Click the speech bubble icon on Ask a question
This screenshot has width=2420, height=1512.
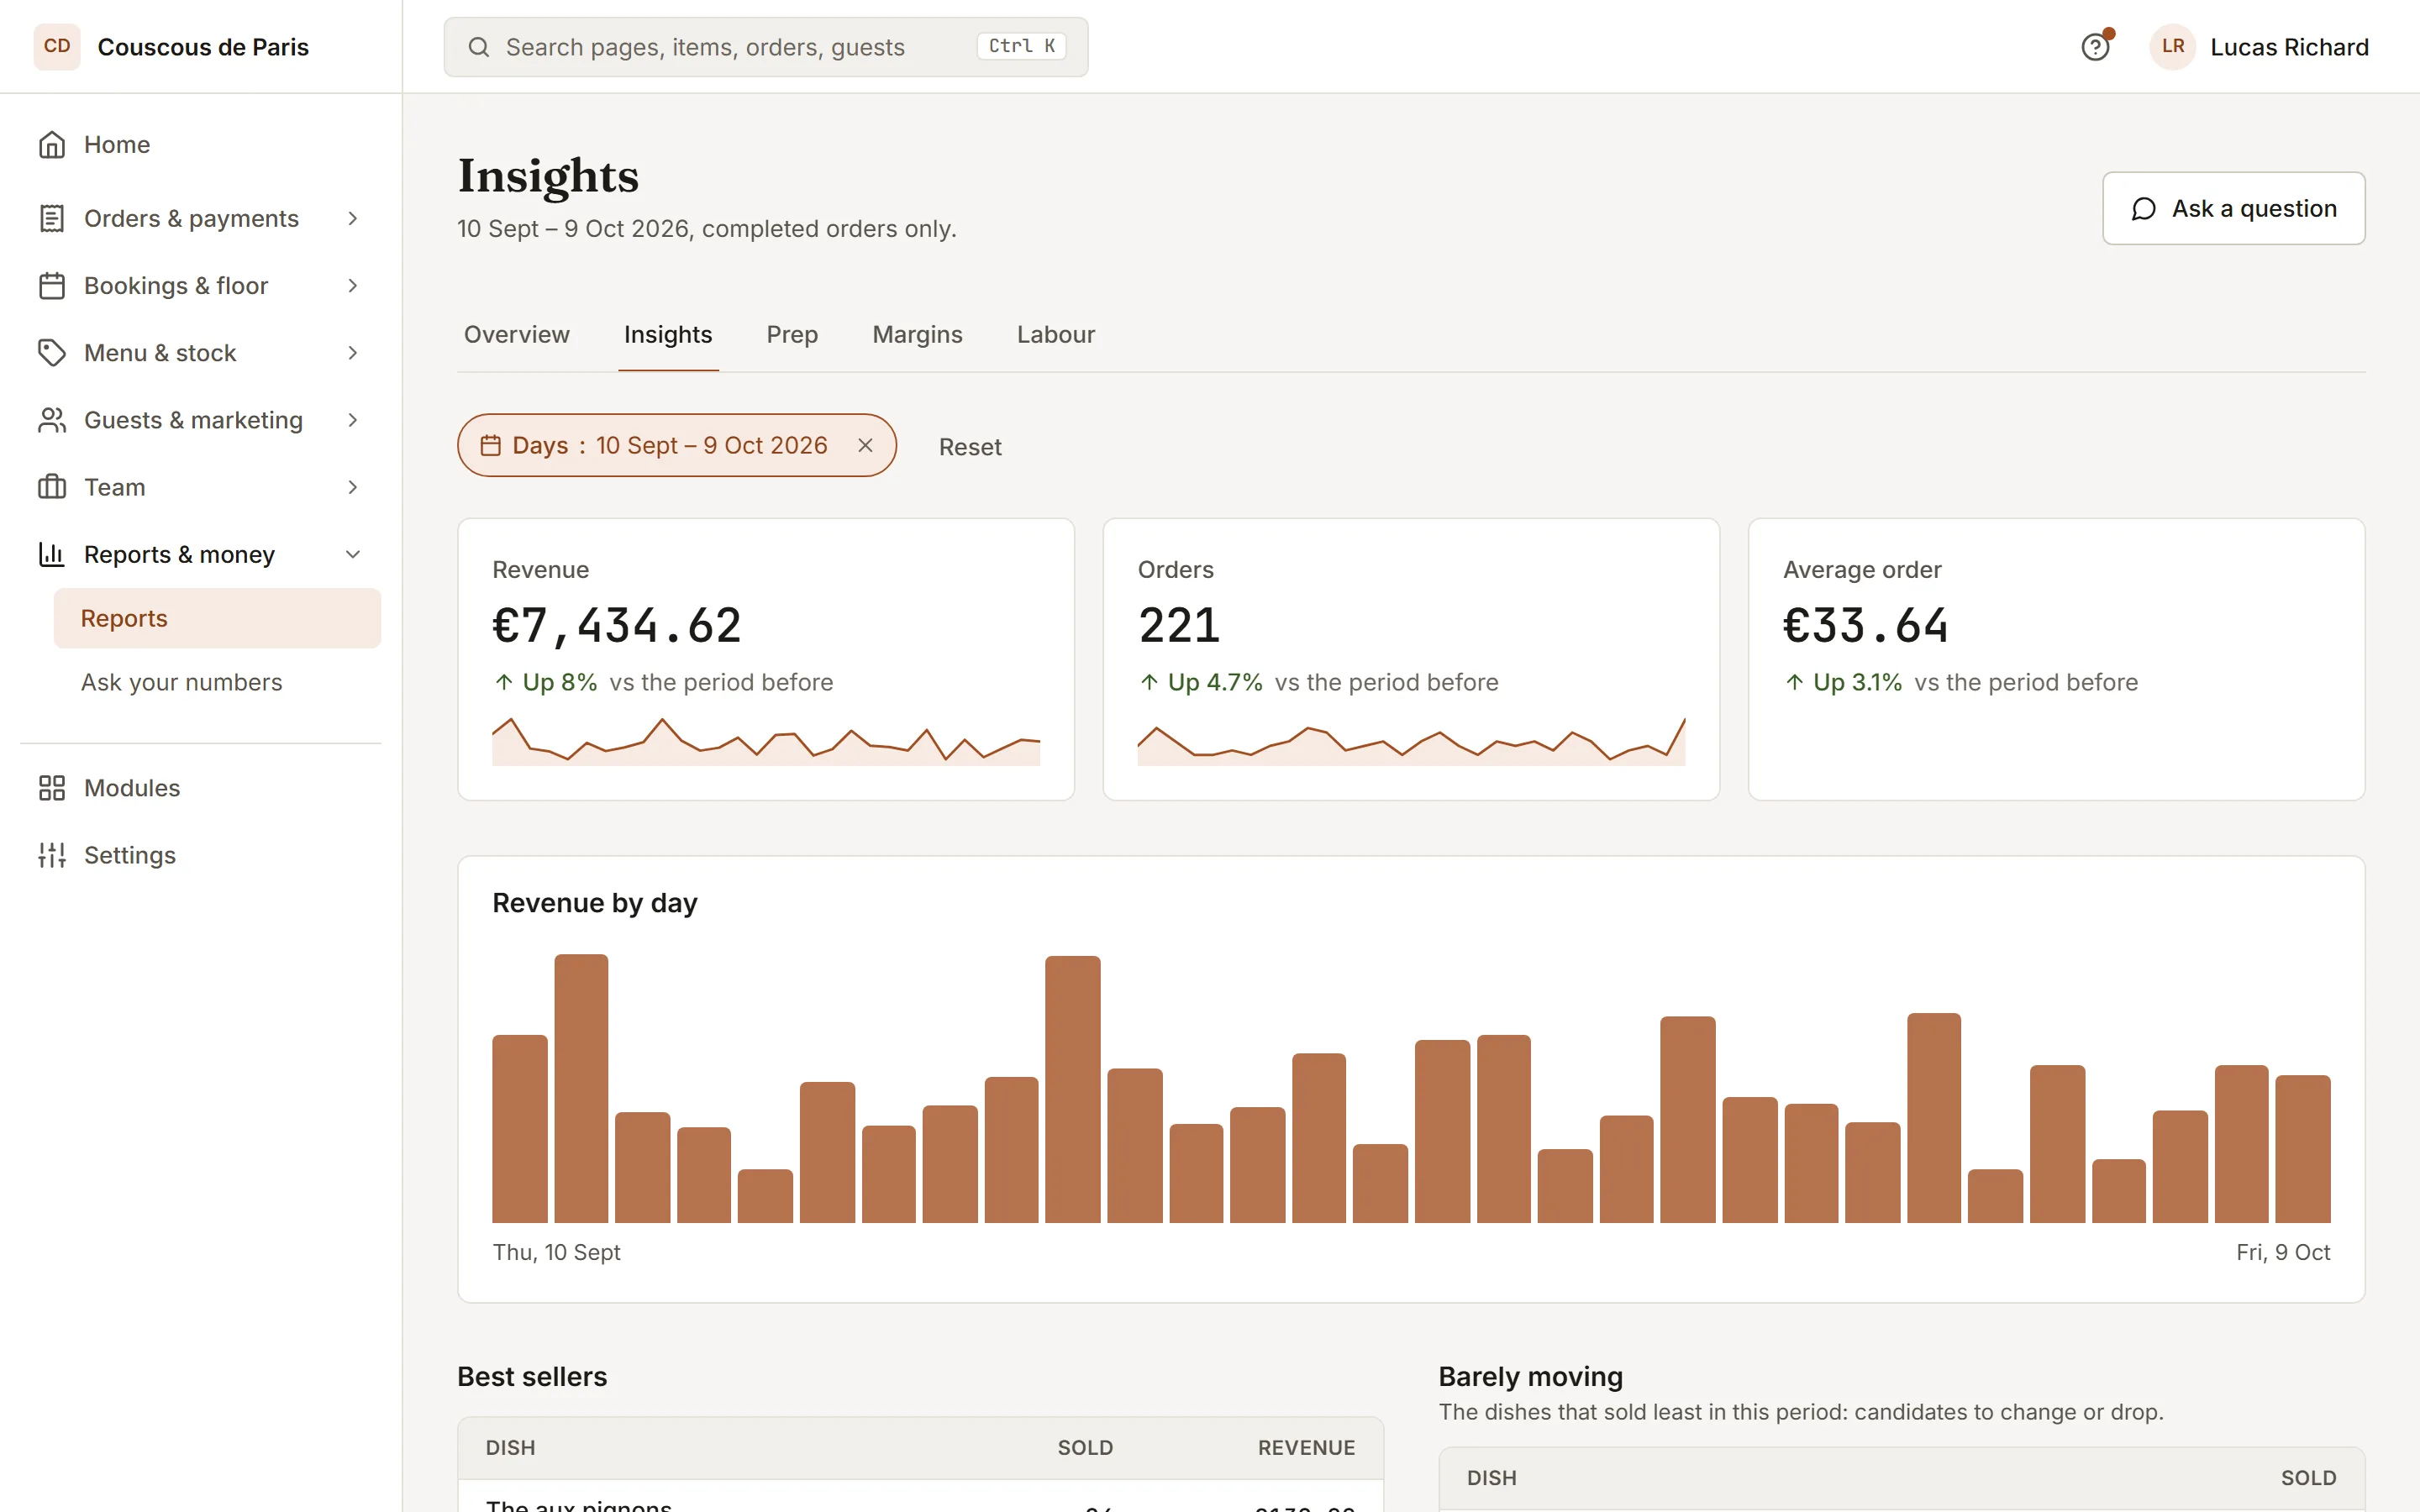point(2143,209)
